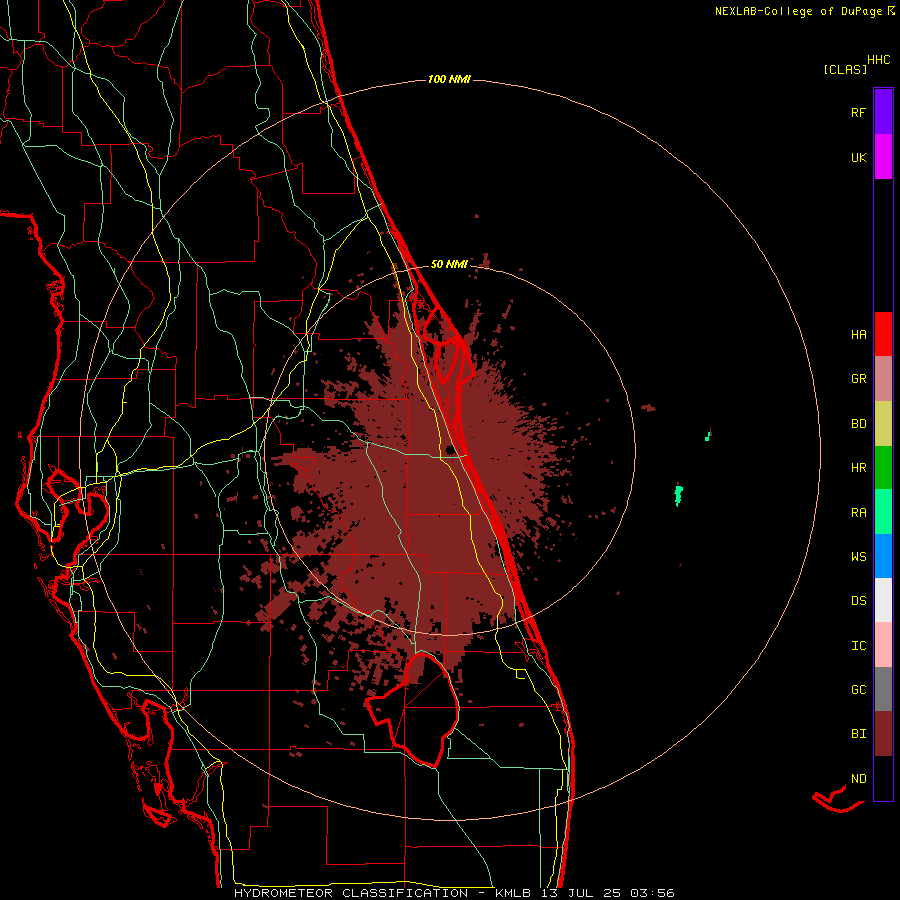Click the WS legend label

point(858,557)
